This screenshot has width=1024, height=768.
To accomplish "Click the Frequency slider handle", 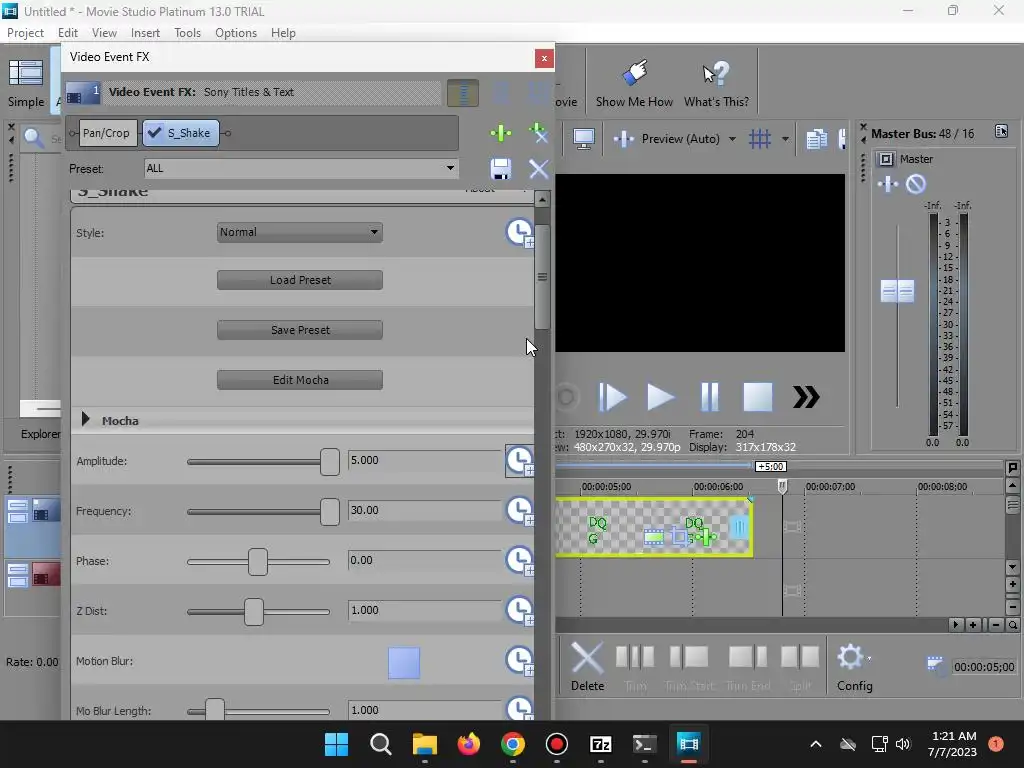I will (x=330, y=512).
